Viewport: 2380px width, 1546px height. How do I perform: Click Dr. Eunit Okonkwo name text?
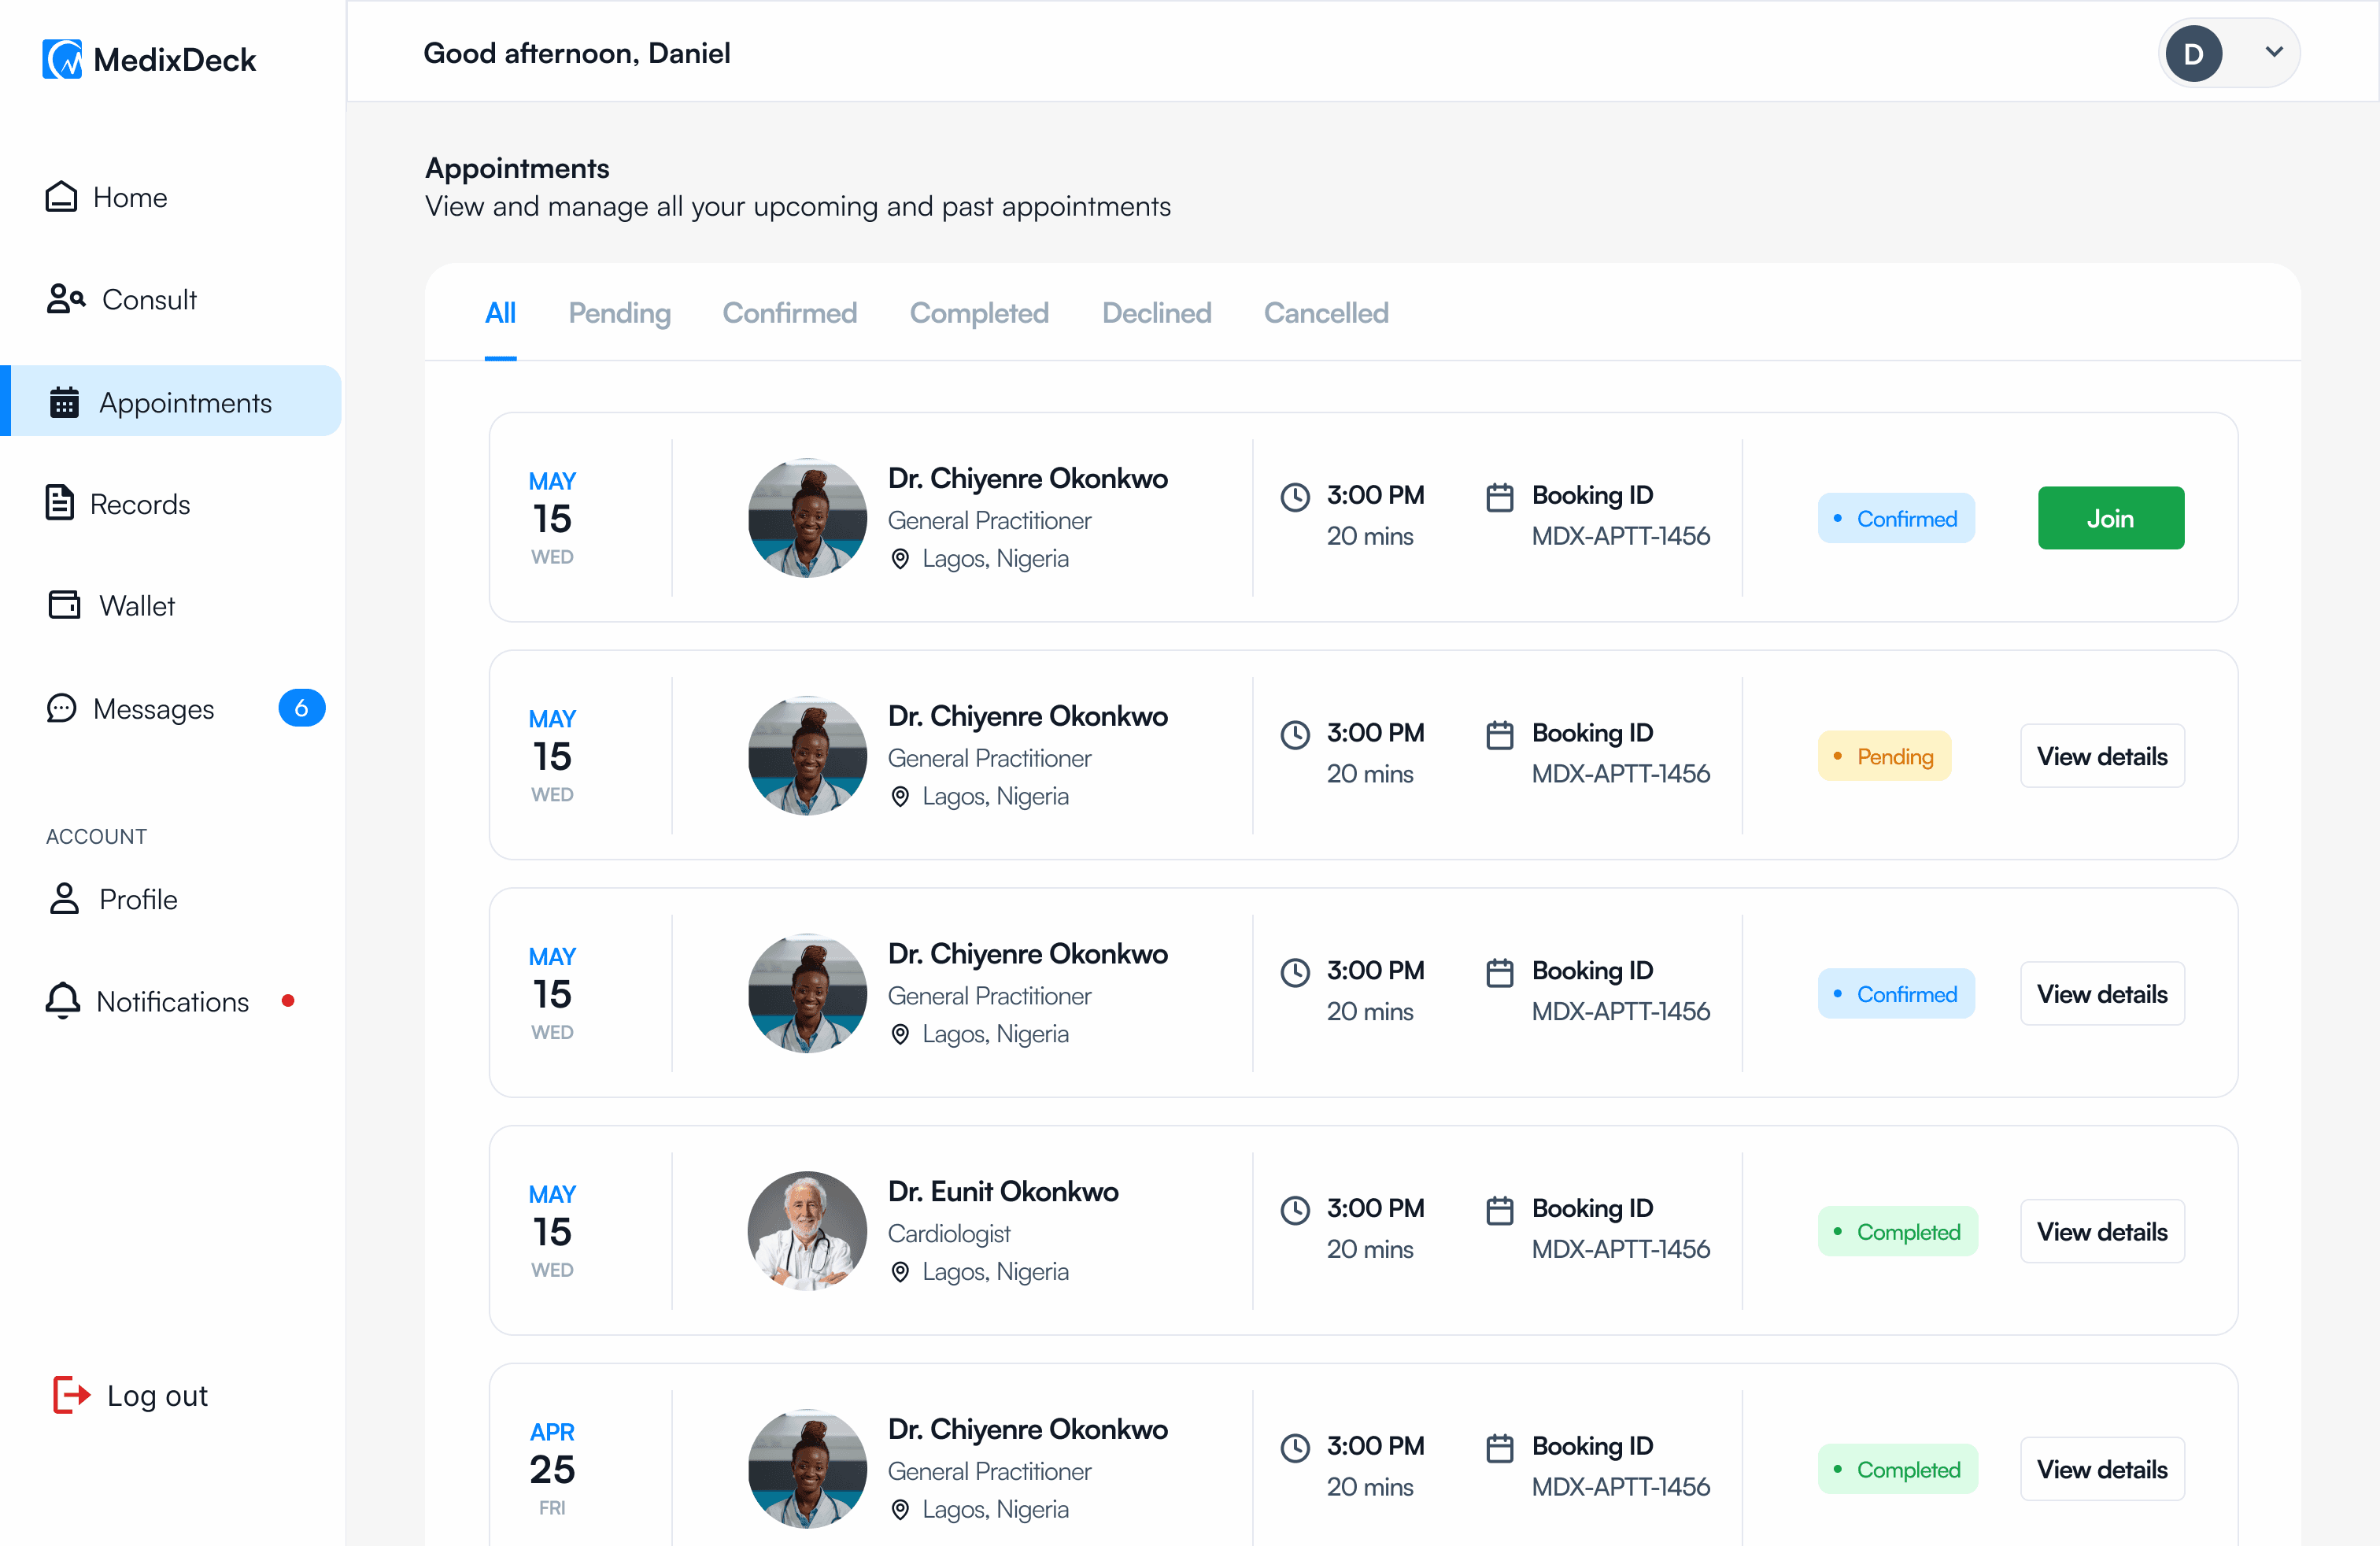click(x=1003, y=1191)
